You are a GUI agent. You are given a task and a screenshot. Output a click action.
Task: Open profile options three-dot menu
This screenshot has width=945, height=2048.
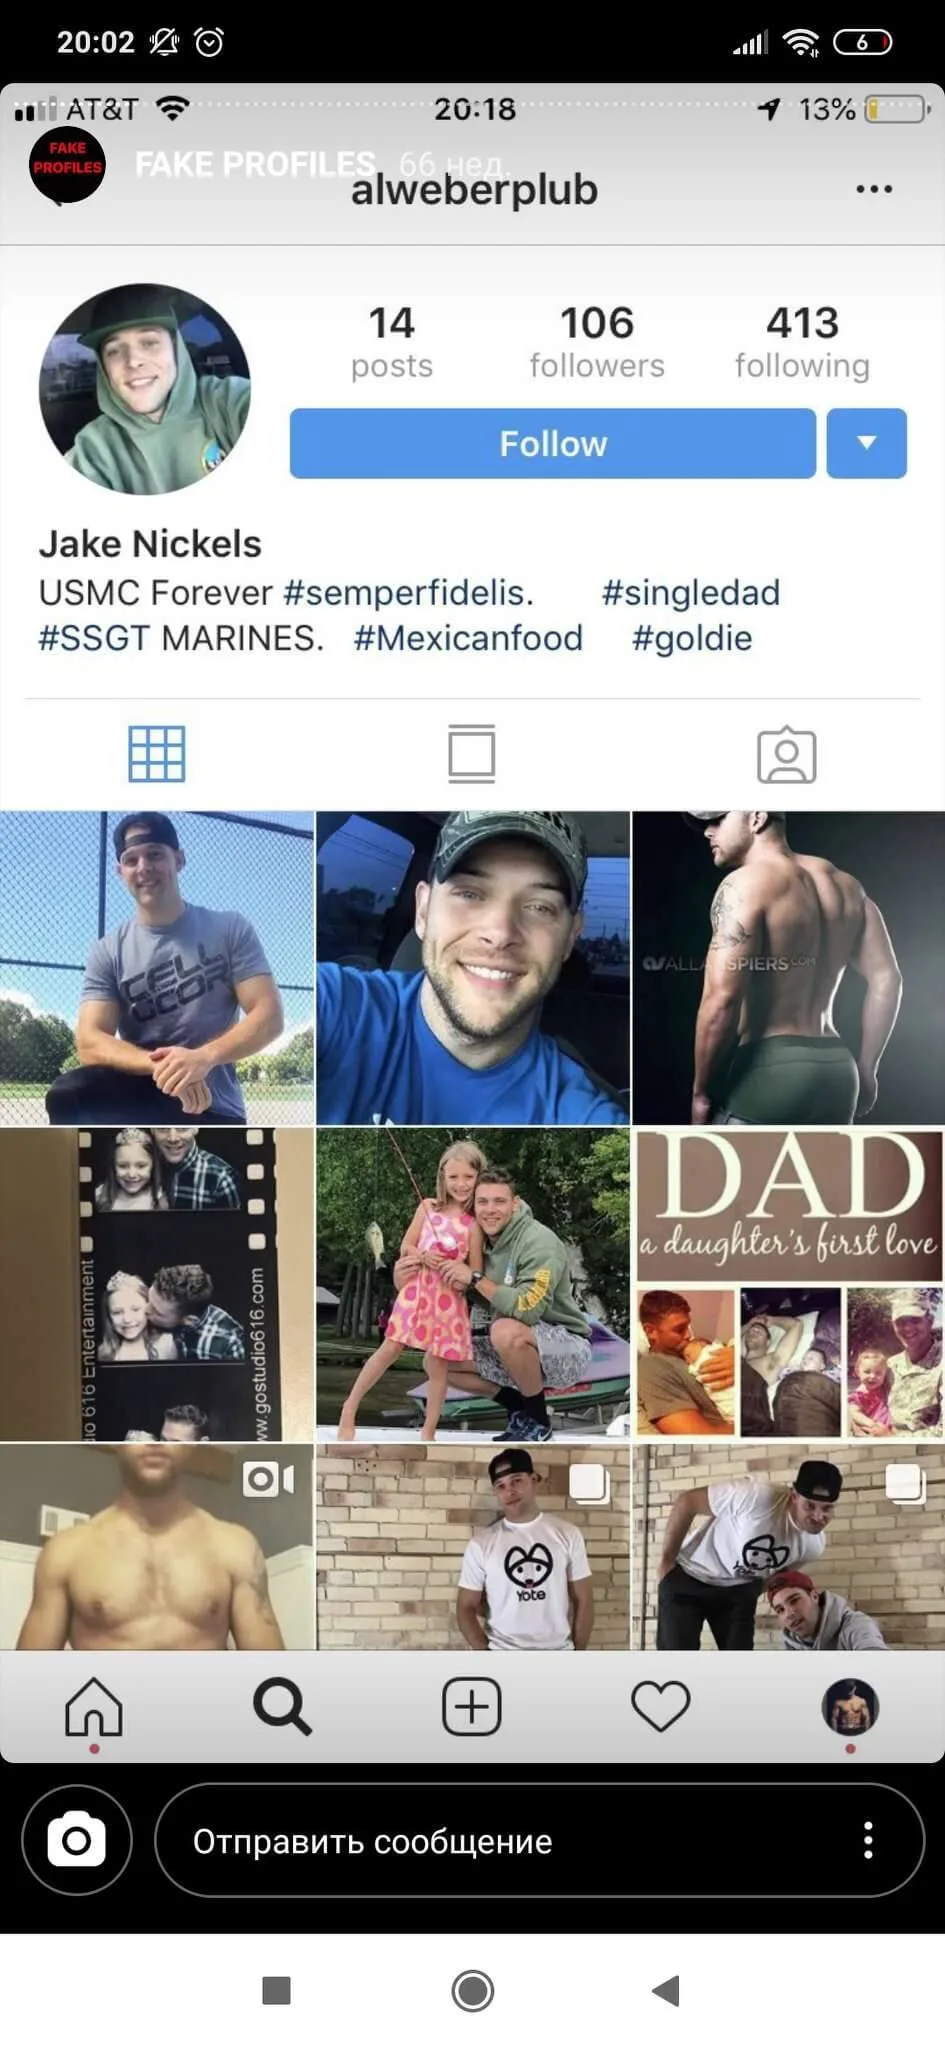(874, 189)
